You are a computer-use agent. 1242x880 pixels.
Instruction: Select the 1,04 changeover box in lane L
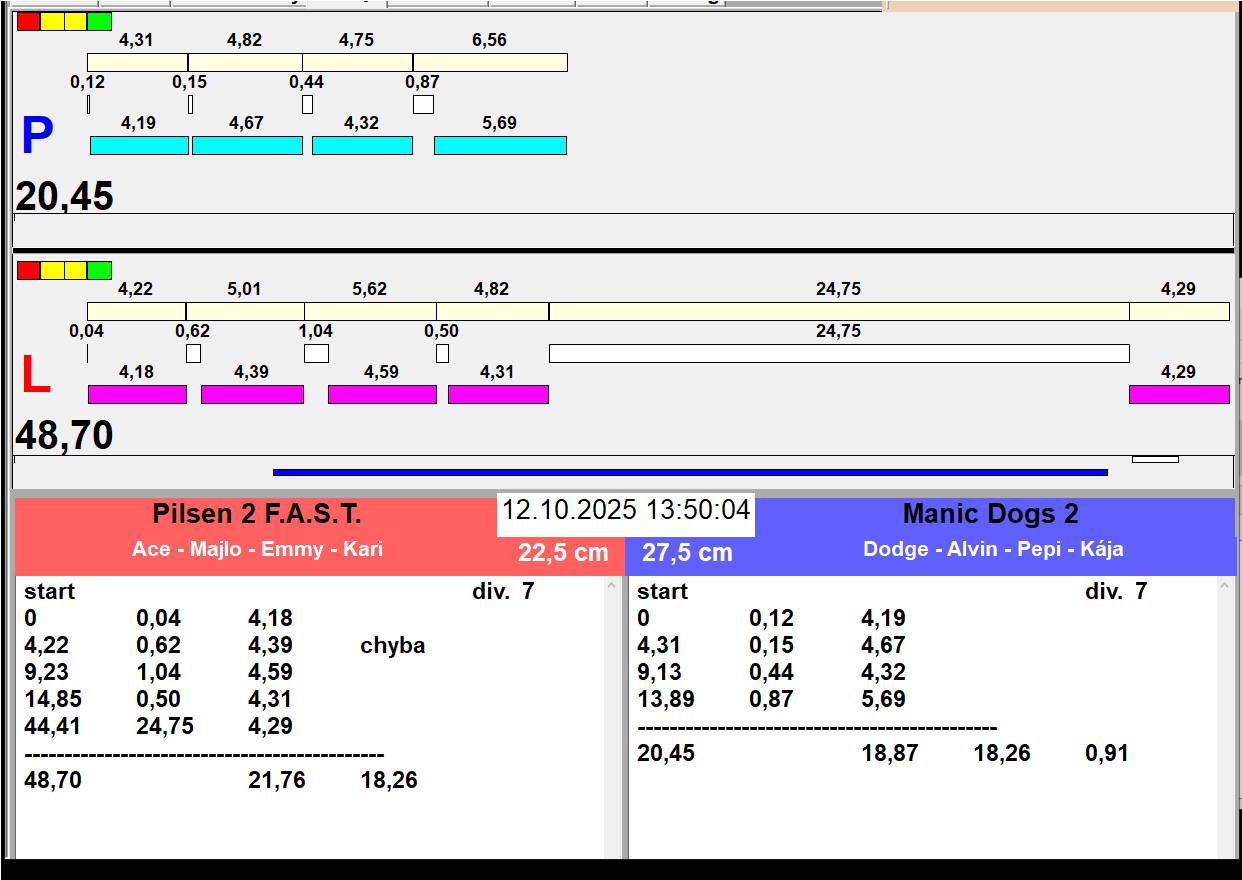tap(316, 353)
